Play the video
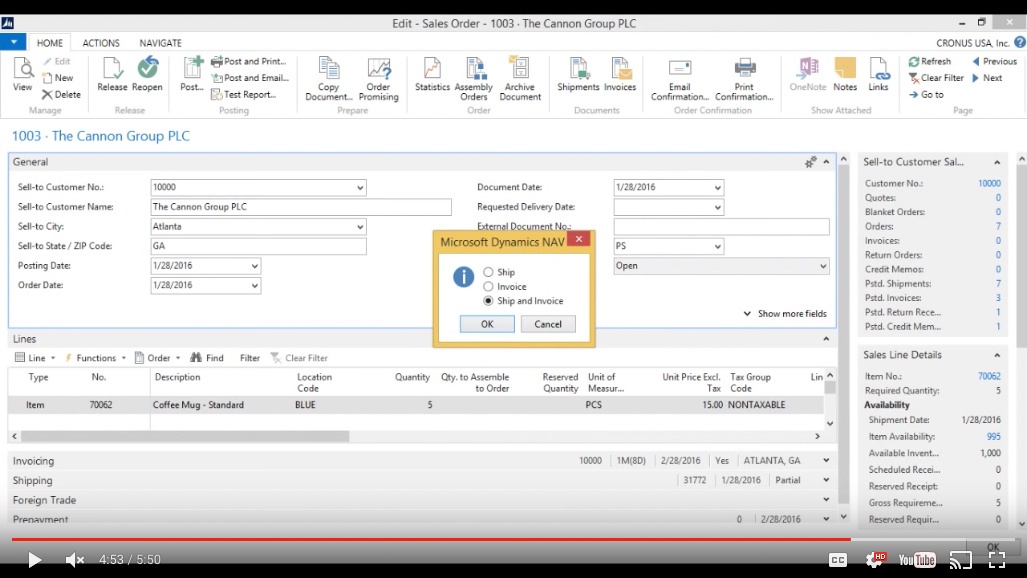1027x578 pixels. click(35, 560)
